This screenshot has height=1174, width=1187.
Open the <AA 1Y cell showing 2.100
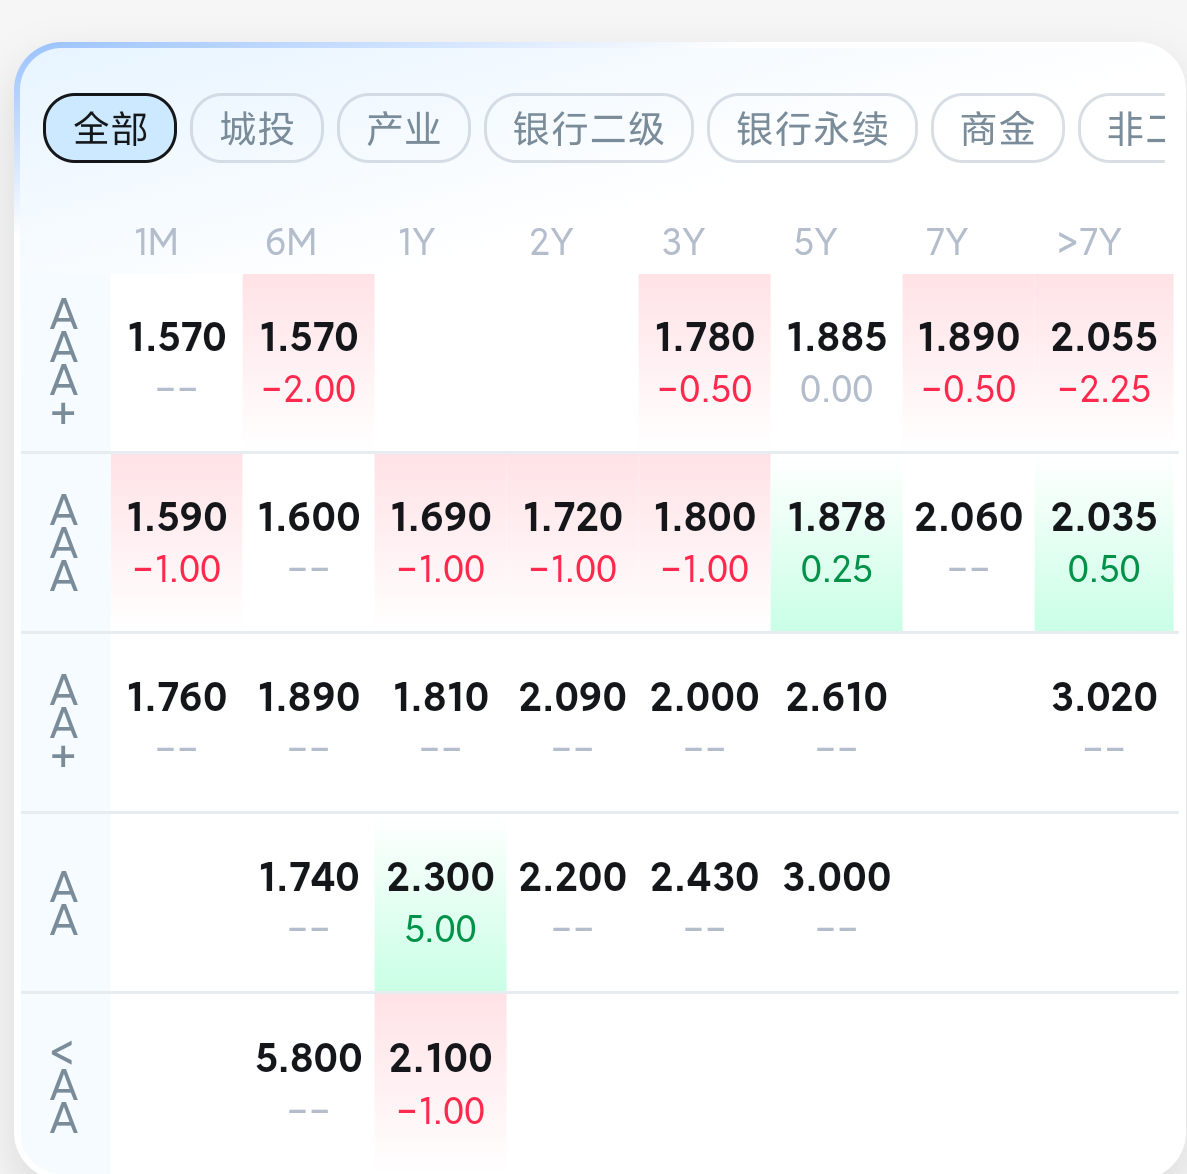click(440, 1082)
